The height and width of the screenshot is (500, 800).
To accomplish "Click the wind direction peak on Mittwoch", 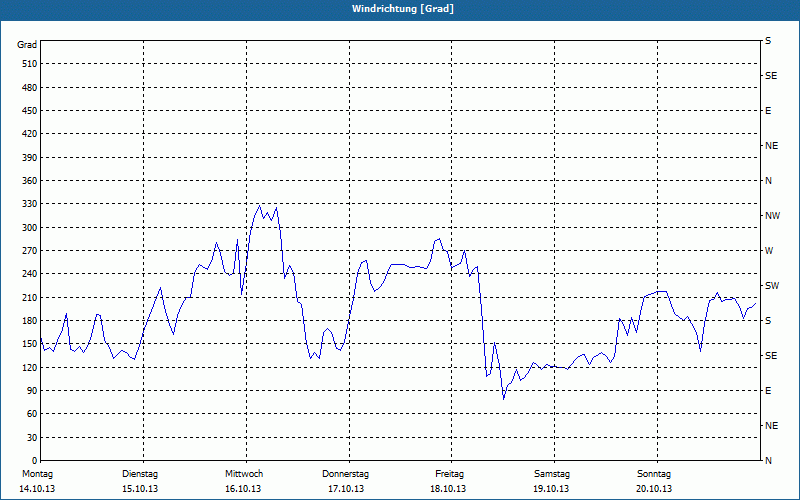I will [260, 206].
